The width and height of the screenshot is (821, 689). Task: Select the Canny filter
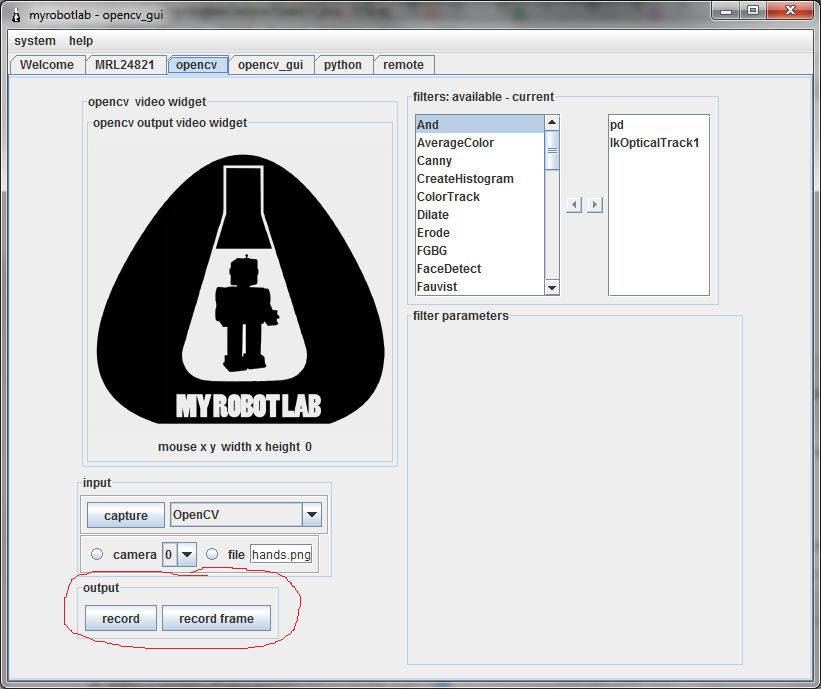tap(480, 161)
